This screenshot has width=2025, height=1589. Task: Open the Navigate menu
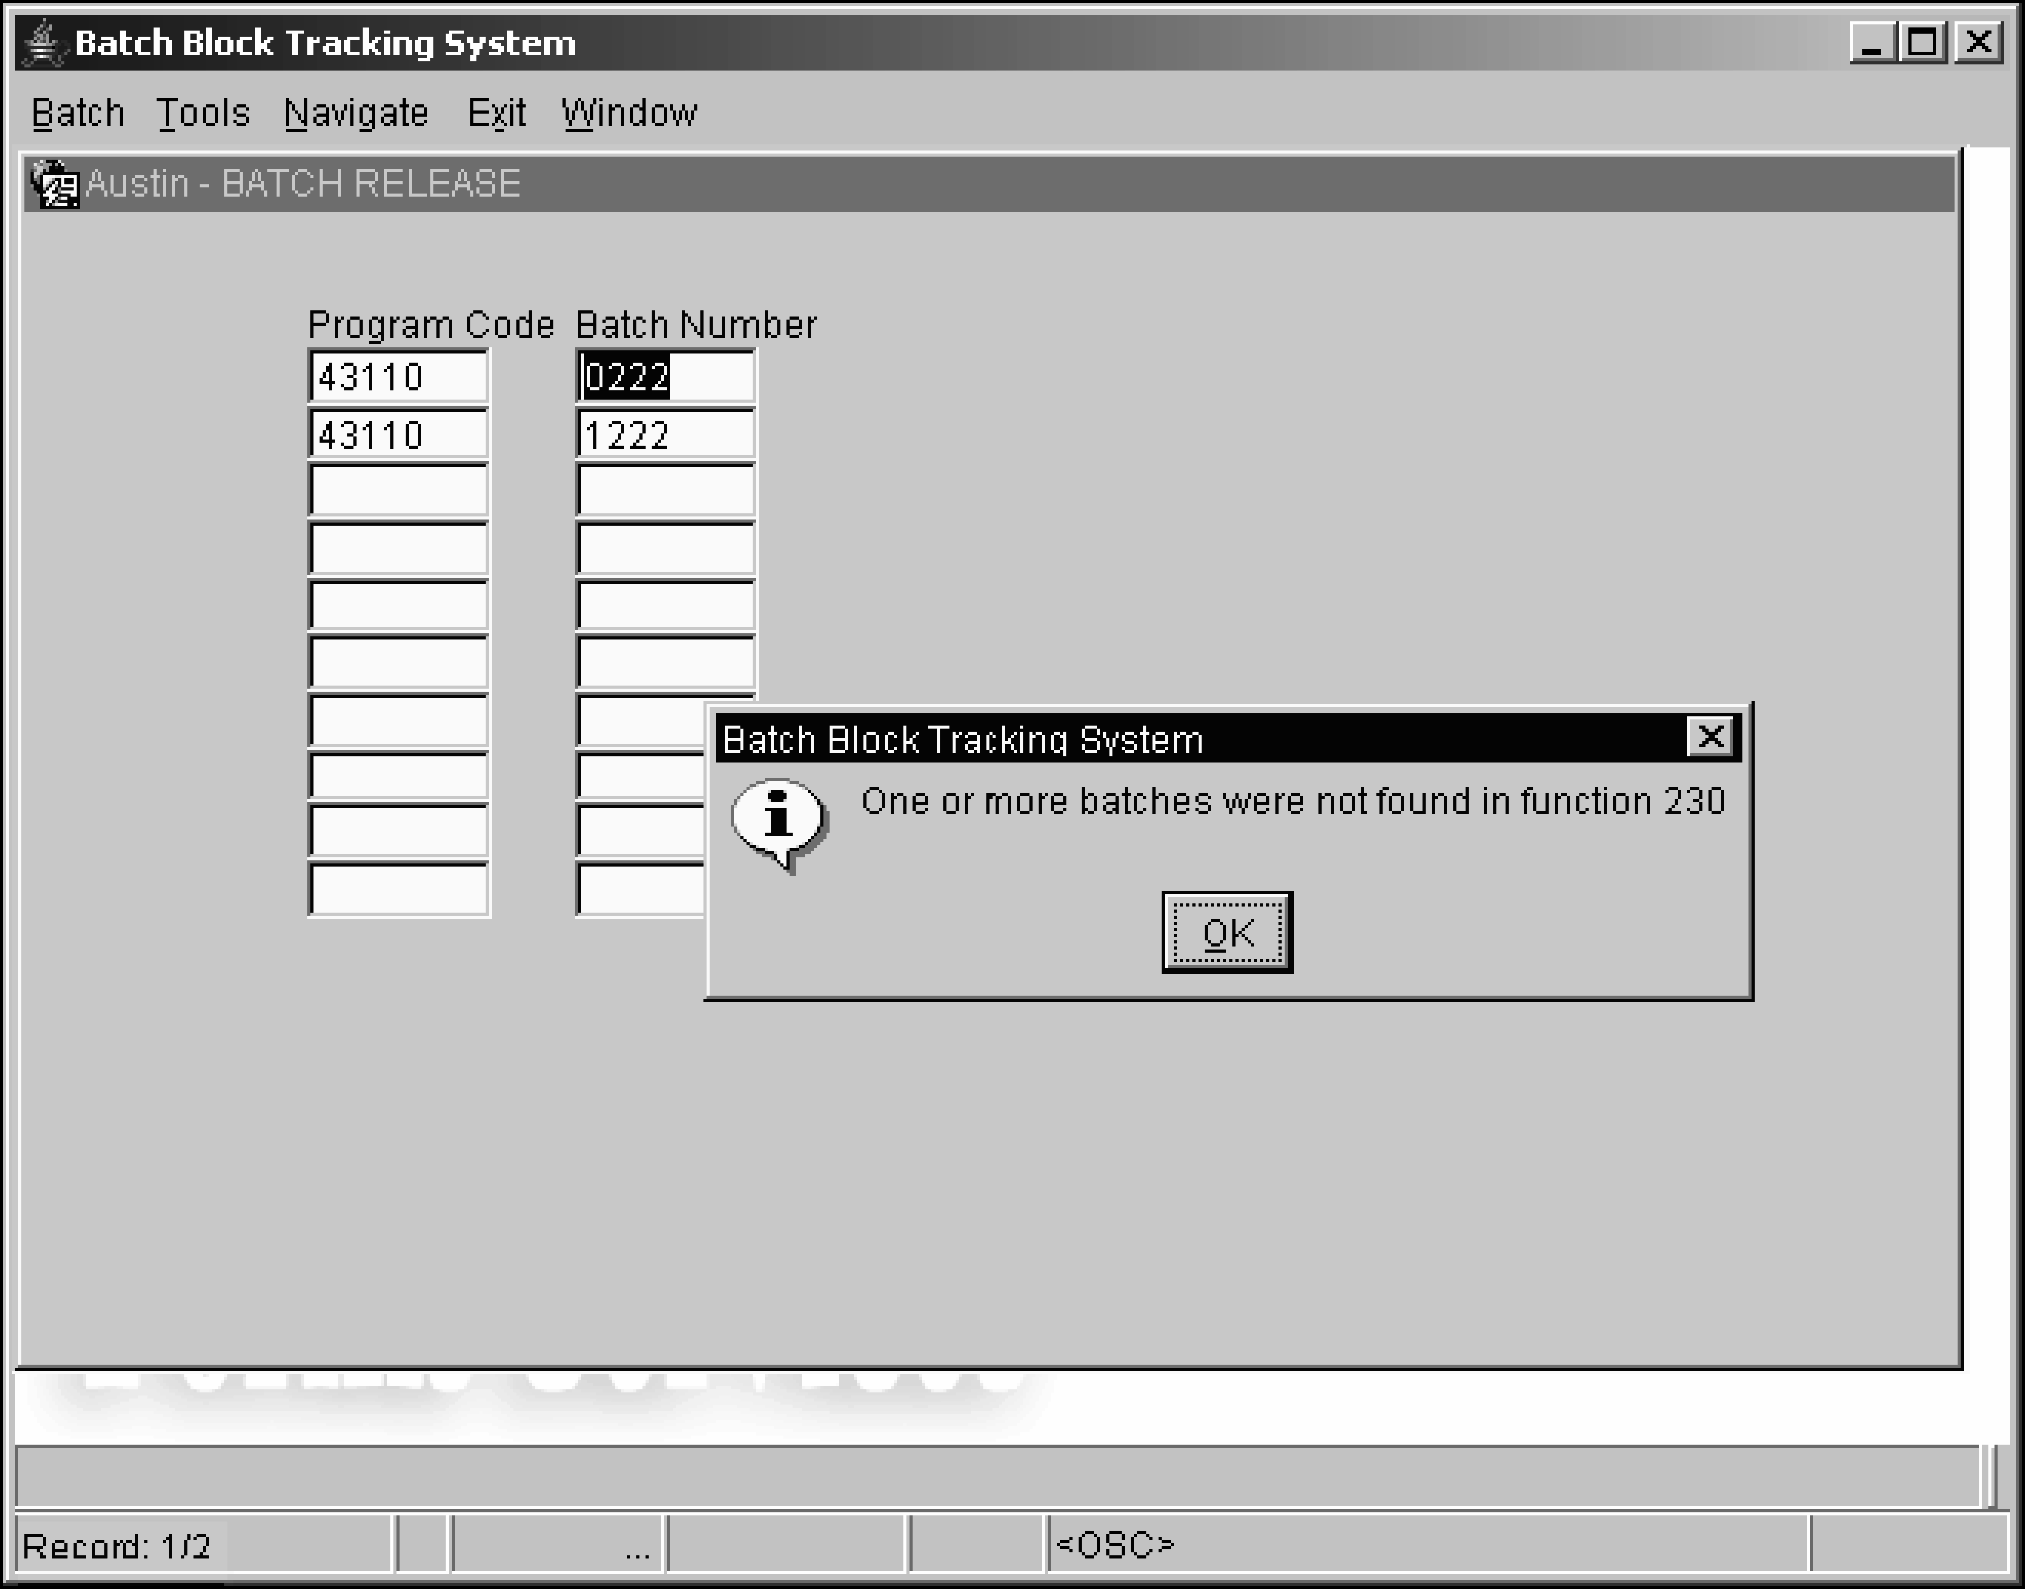click(356, 113)
